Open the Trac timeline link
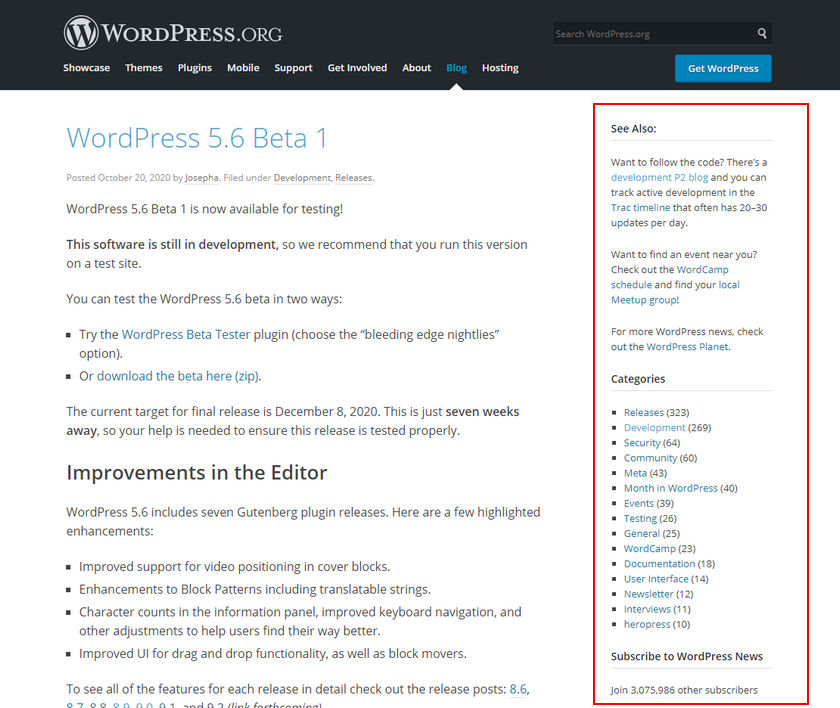The height and width of the screenshot is (708, 840). [x=641, y=207]
